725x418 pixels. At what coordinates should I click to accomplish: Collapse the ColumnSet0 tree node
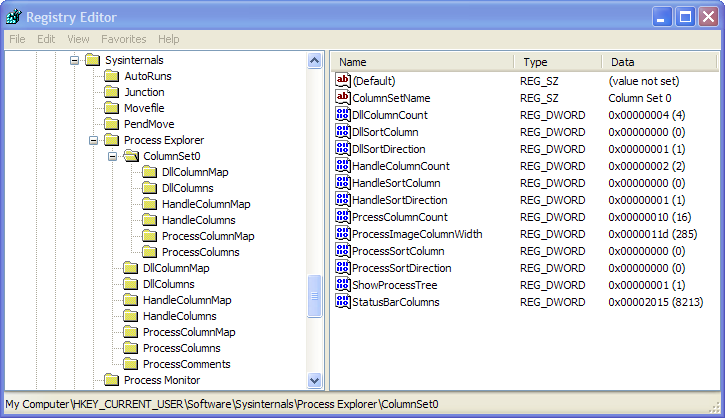tap(112, 156)
